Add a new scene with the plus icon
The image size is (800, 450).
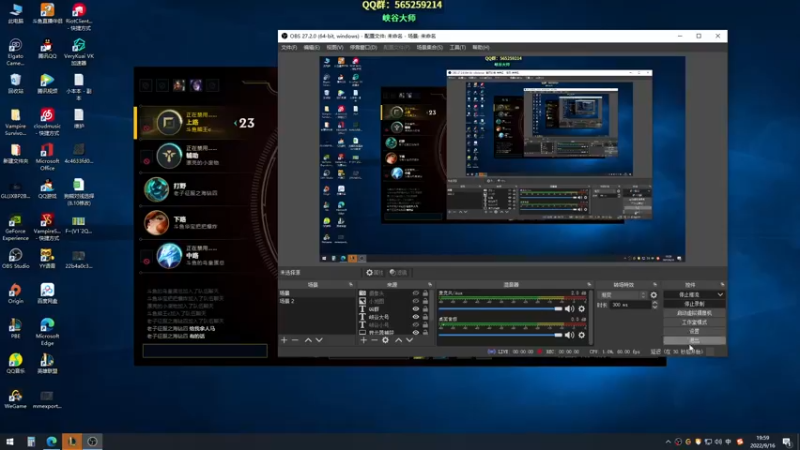[284, 340]
